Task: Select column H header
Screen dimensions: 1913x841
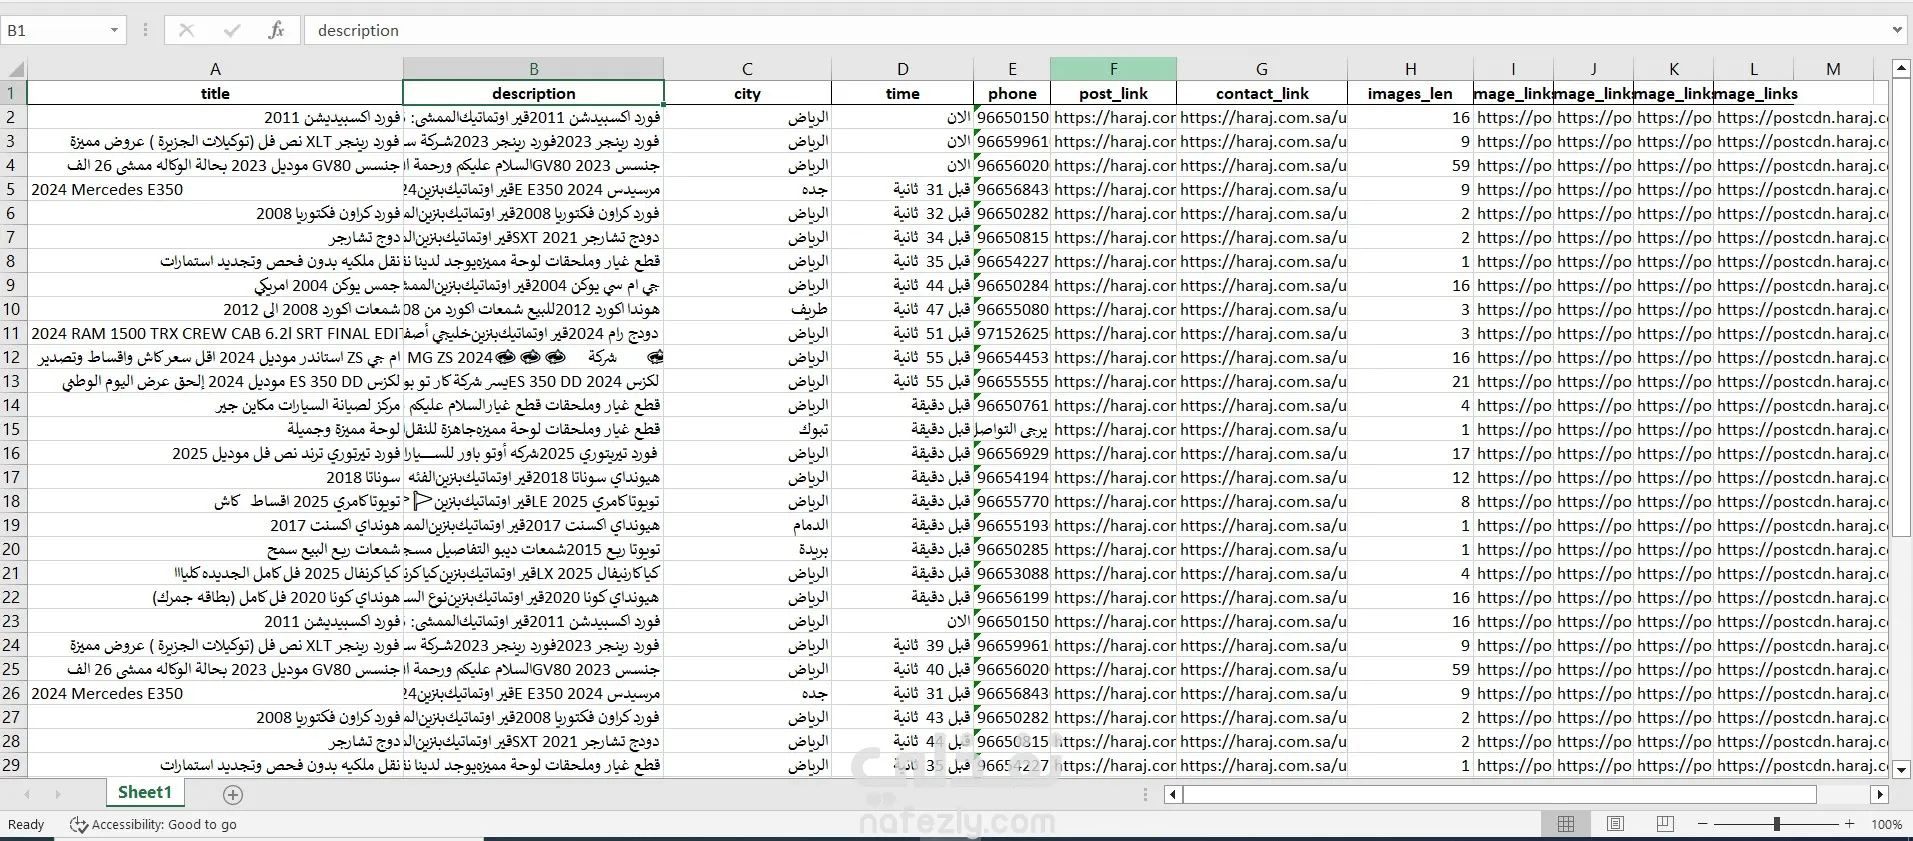Action: 1410,69
